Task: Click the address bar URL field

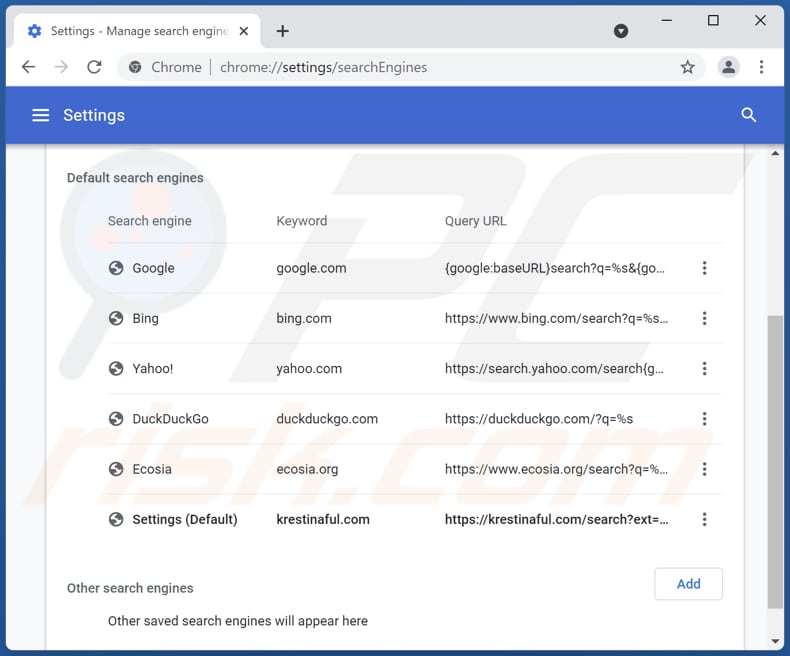Action: pos(400,67)
